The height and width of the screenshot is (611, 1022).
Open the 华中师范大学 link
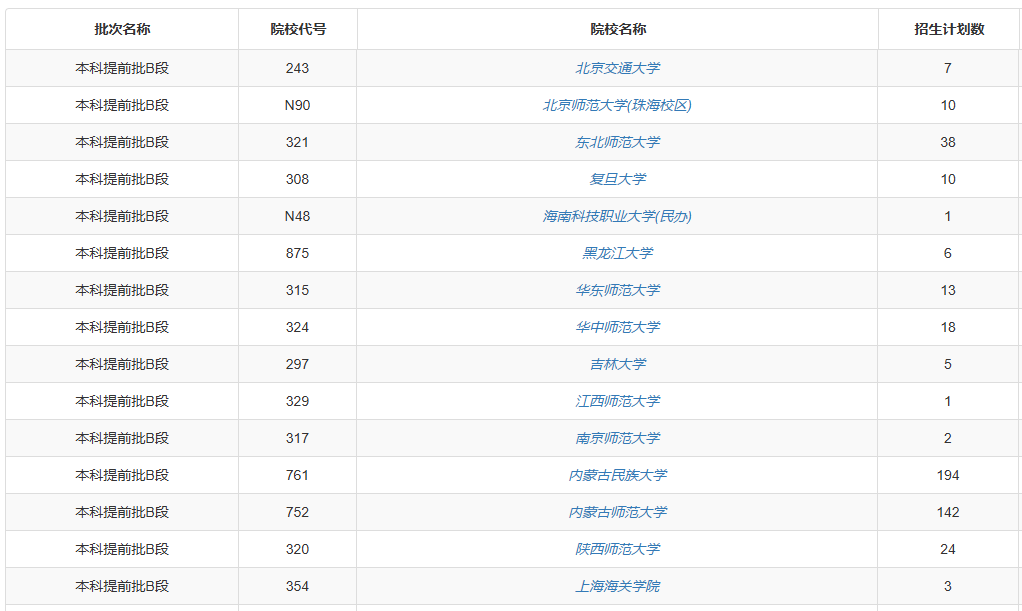pyautogui.click(x=617, y=327)
